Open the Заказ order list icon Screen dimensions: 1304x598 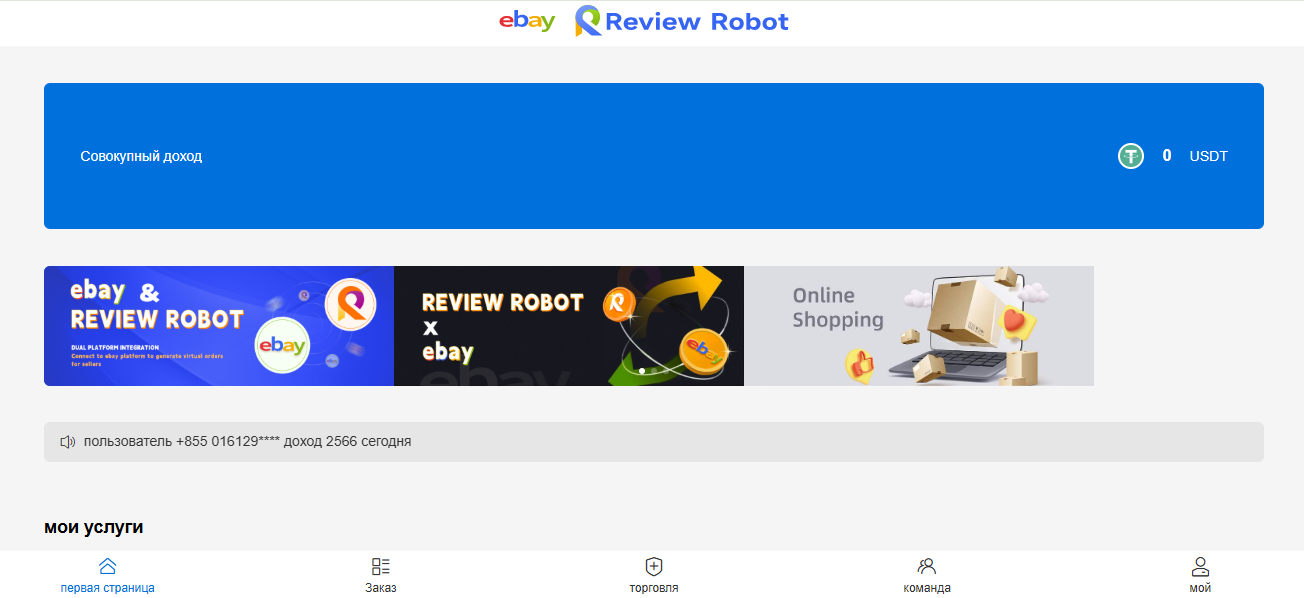pos(381,566)
